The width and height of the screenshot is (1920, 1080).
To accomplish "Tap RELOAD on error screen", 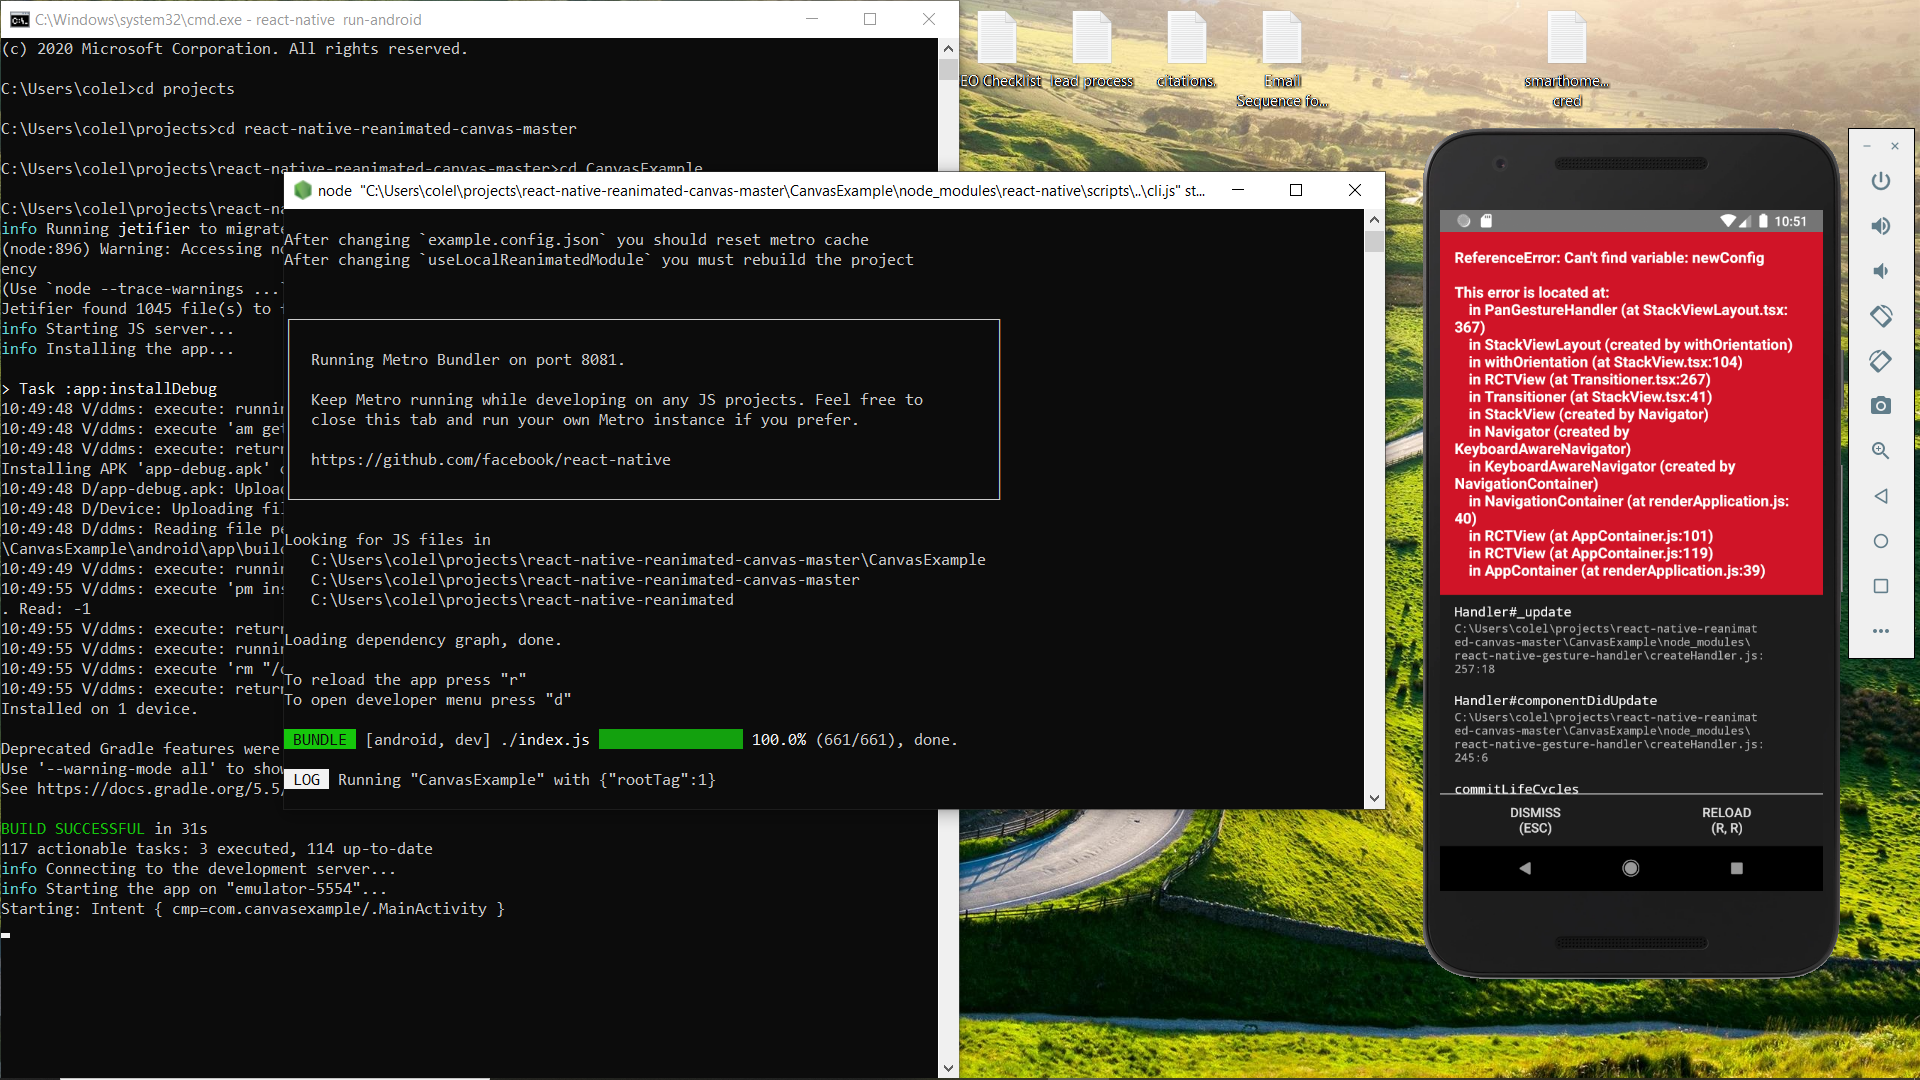I will click(1726, 820).
